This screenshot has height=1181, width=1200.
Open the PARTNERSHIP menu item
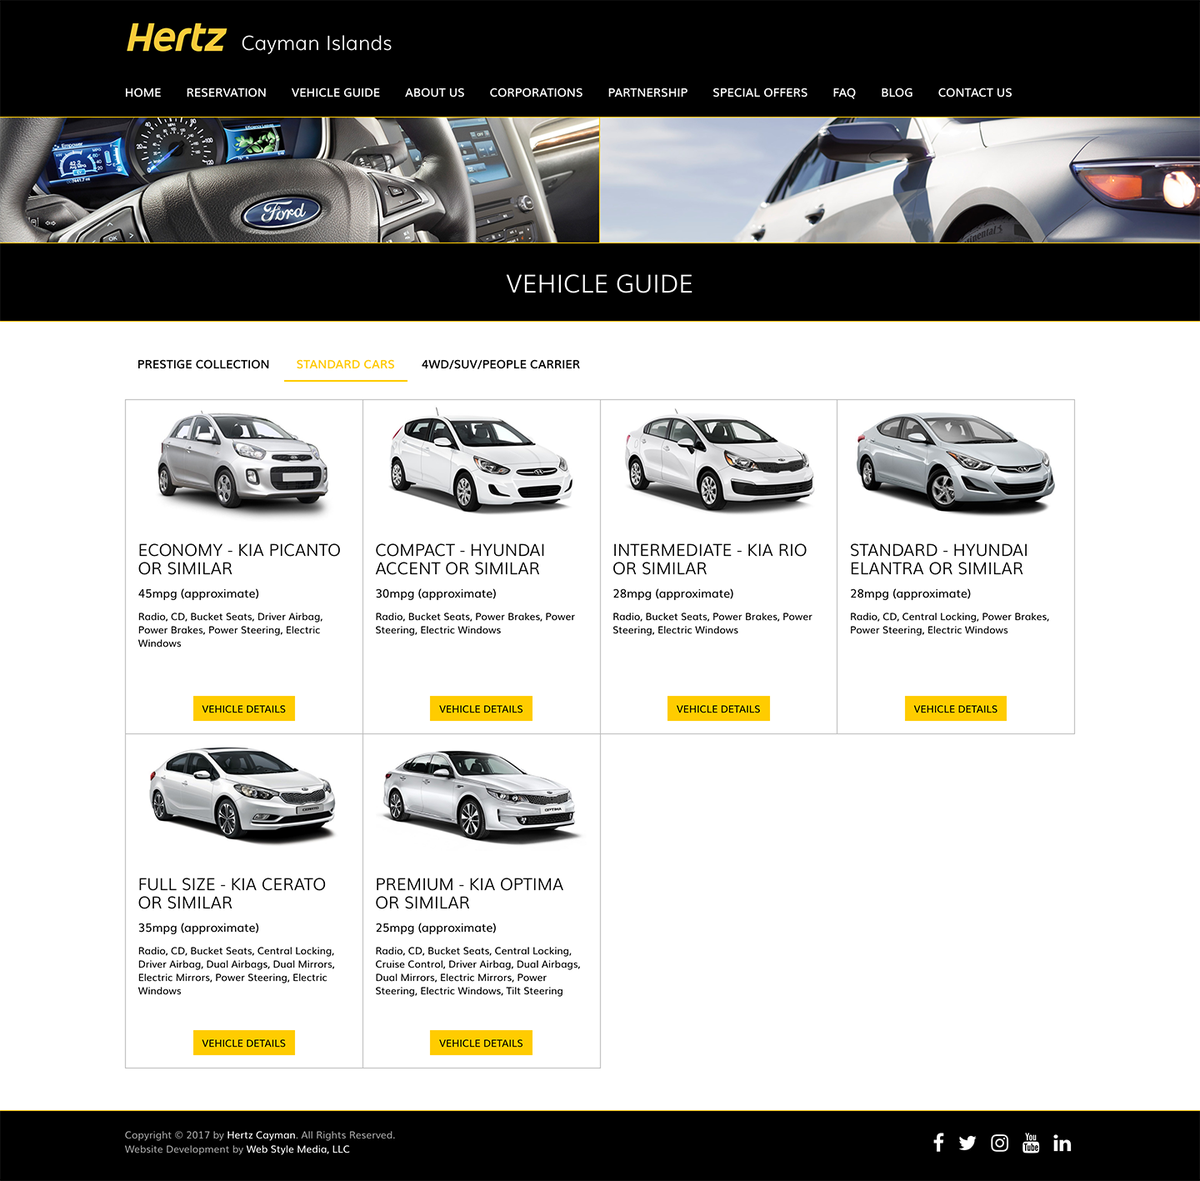pos(648,92)
